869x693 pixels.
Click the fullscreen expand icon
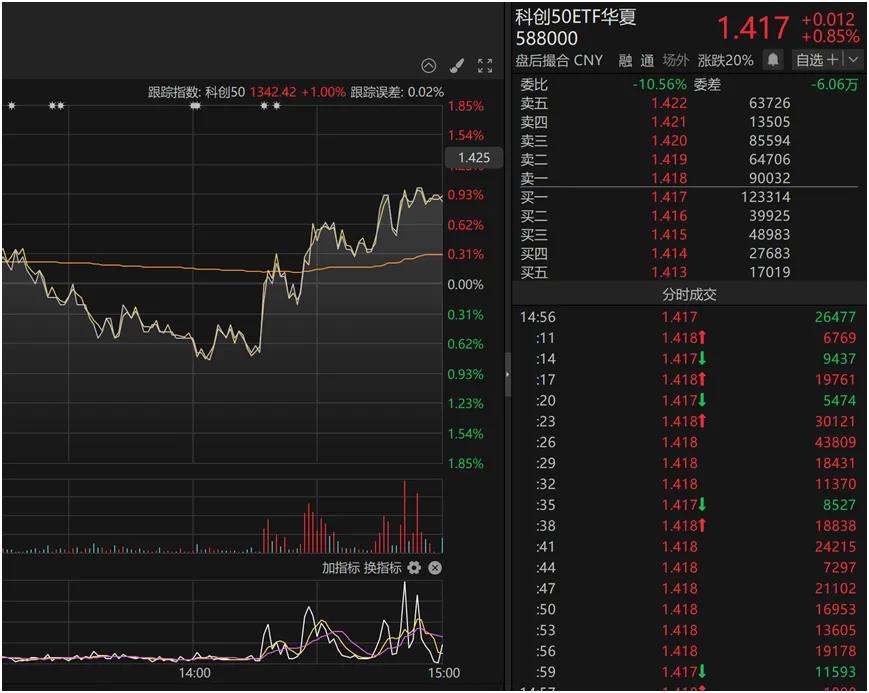tap(485, 66)
